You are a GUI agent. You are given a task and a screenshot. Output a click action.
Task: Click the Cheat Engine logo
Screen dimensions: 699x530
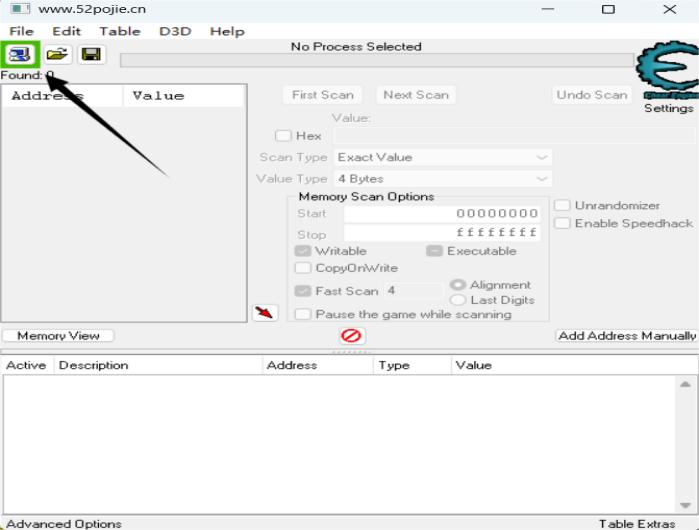click(666, 68)
